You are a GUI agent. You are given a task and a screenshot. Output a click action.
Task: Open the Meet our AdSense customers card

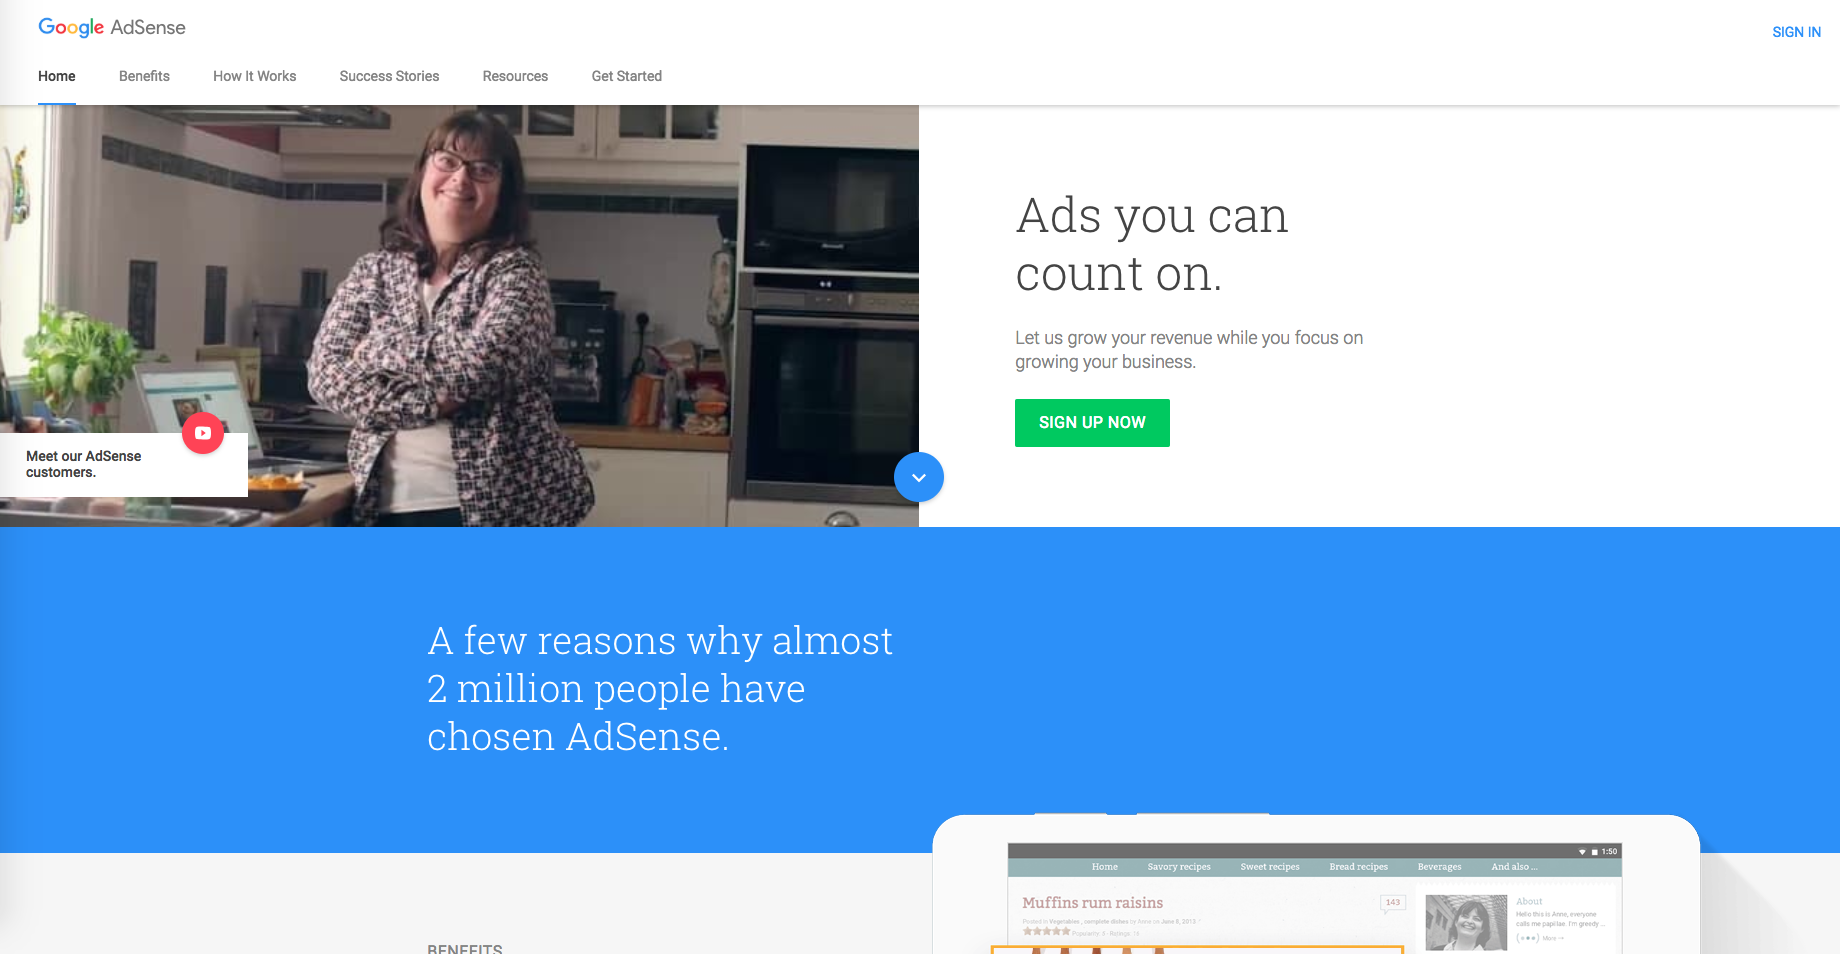124,464
